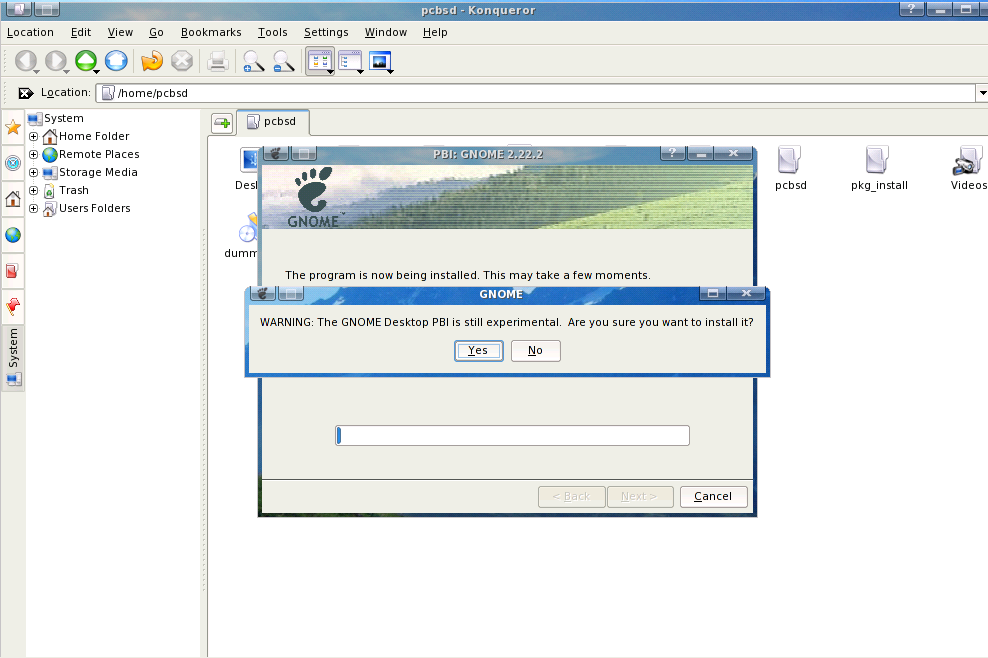Select the pcbsd tab
Image resolution: width=988 pixels, height=658 pixels.
point(272,122)
